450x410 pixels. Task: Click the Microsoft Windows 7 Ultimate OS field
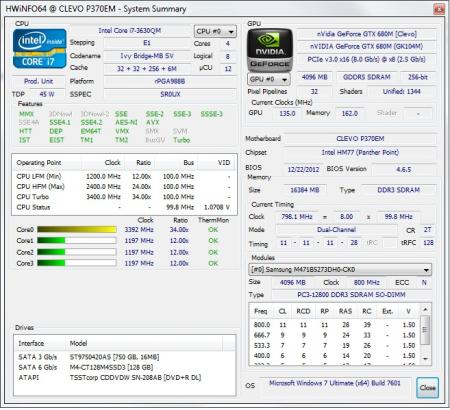point(335,383)
